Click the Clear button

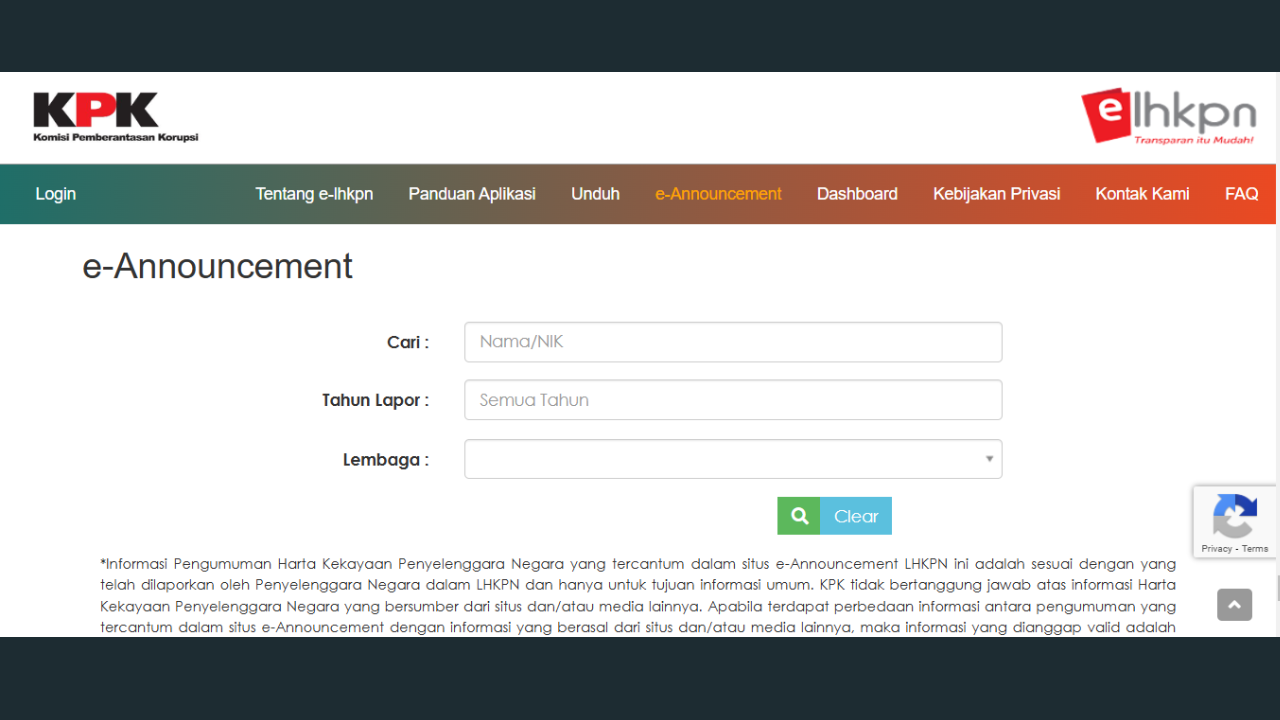point(856,516)
